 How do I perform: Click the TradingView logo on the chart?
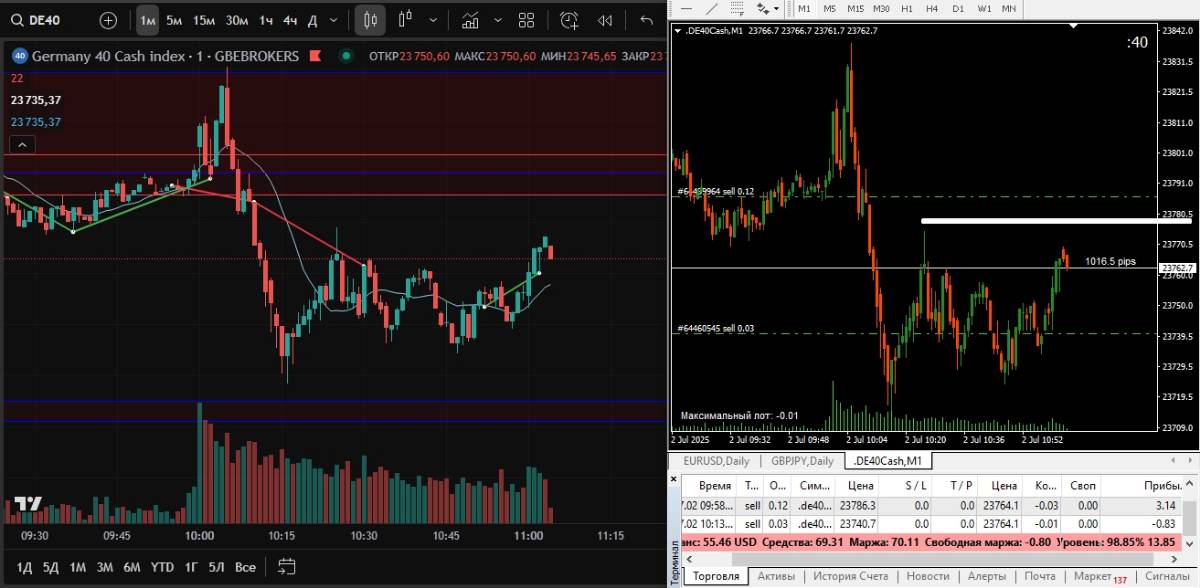point(27,505)
